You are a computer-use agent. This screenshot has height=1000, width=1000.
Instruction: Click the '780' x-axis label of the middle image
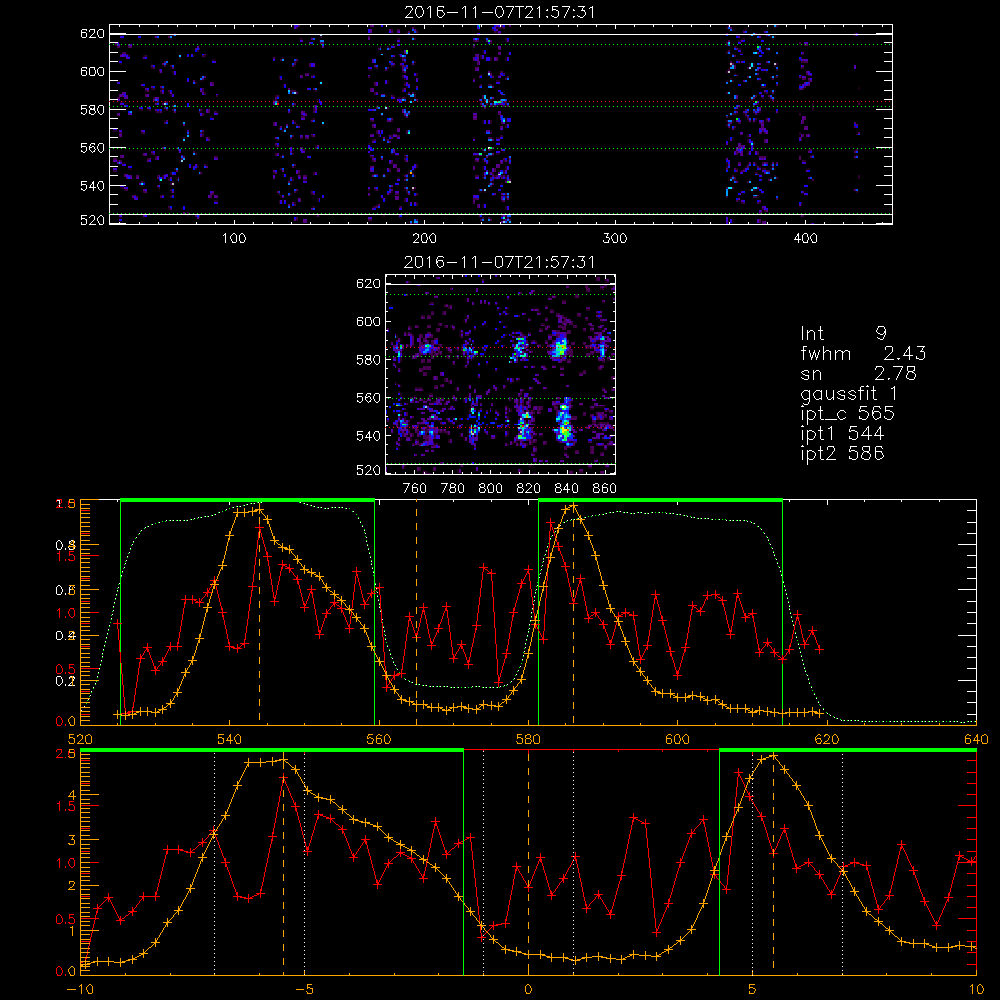coord(453,489)
